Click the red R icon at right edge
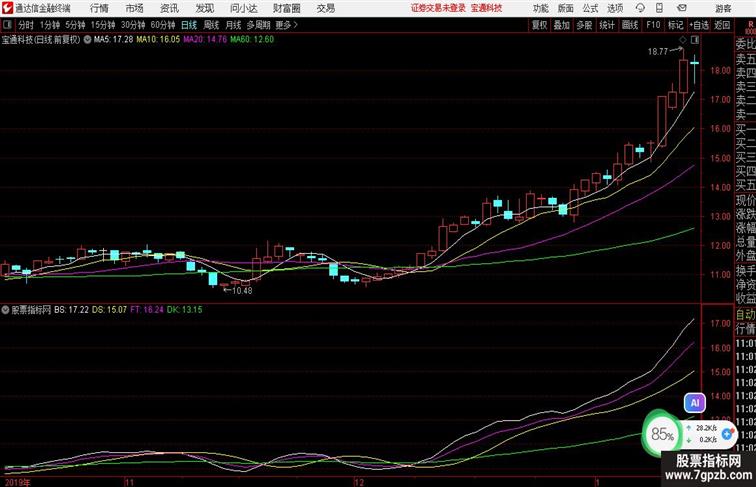 click(x=750, y=25)
